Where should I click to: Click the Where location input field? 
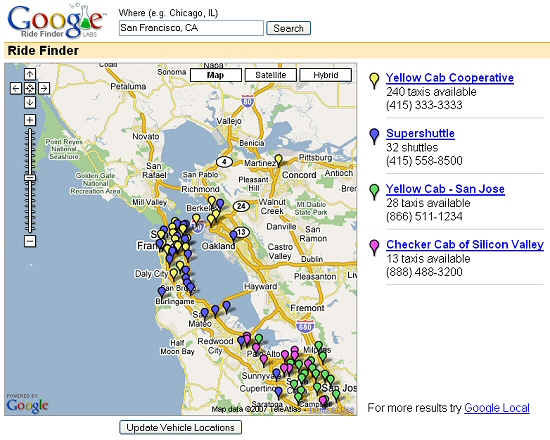point(191,28)
